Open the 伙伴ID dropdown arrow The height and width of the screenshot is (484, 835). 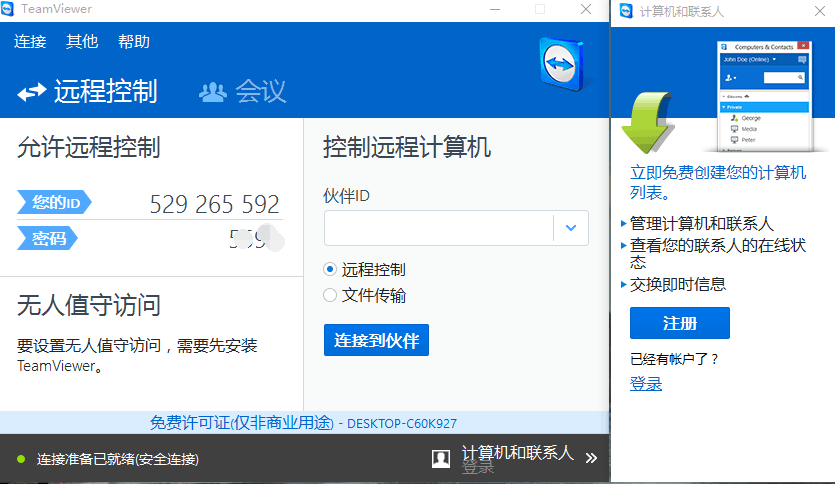tap(571, 228)
